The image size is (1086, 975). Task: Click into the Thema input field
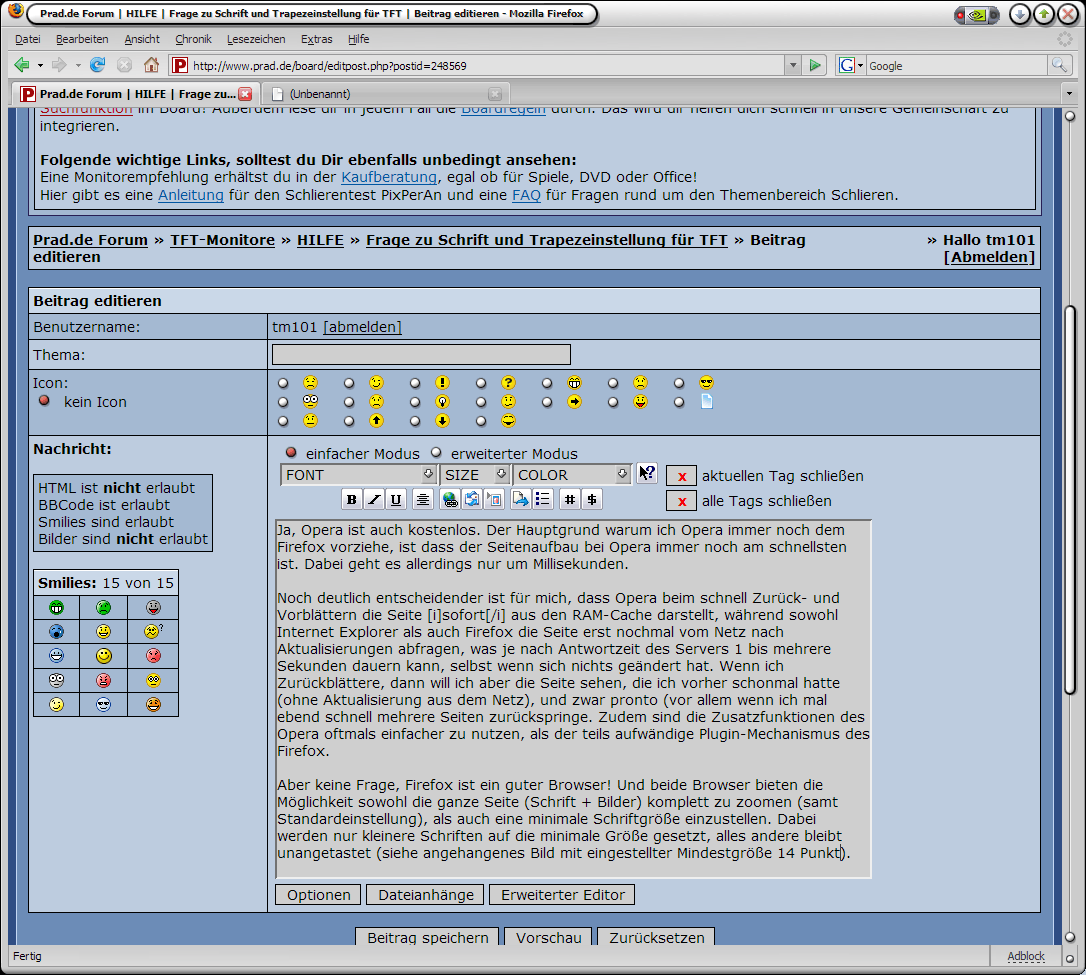click(x=421, y=354)
